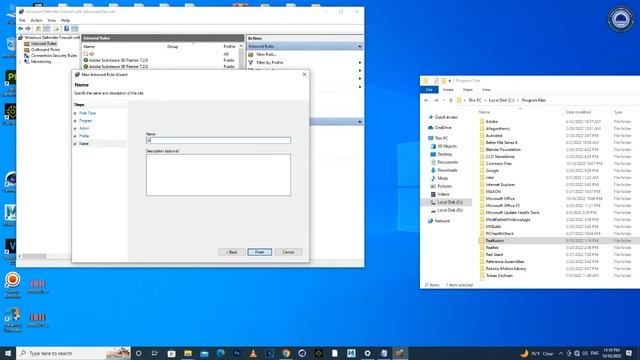Open Task View on taskbar
The image size is (640, 360).
155,353
